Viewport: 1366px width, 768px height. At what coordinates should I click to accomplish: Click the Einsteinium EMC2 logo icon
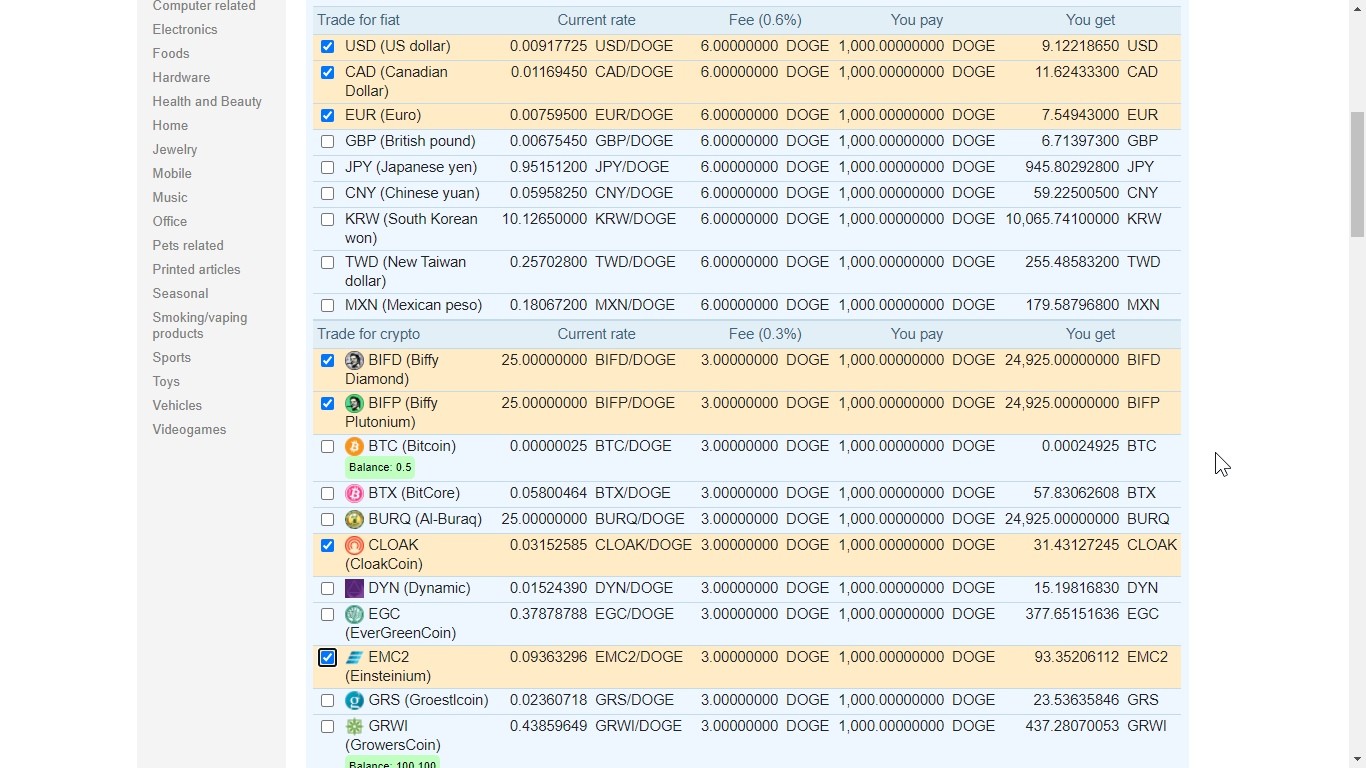[x=354, y=658]
